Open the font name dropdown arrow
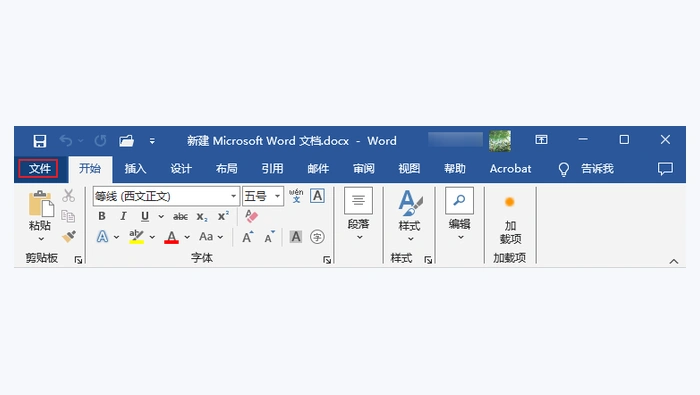Viewport: 700px width, 395px height. tap(233, 196)
